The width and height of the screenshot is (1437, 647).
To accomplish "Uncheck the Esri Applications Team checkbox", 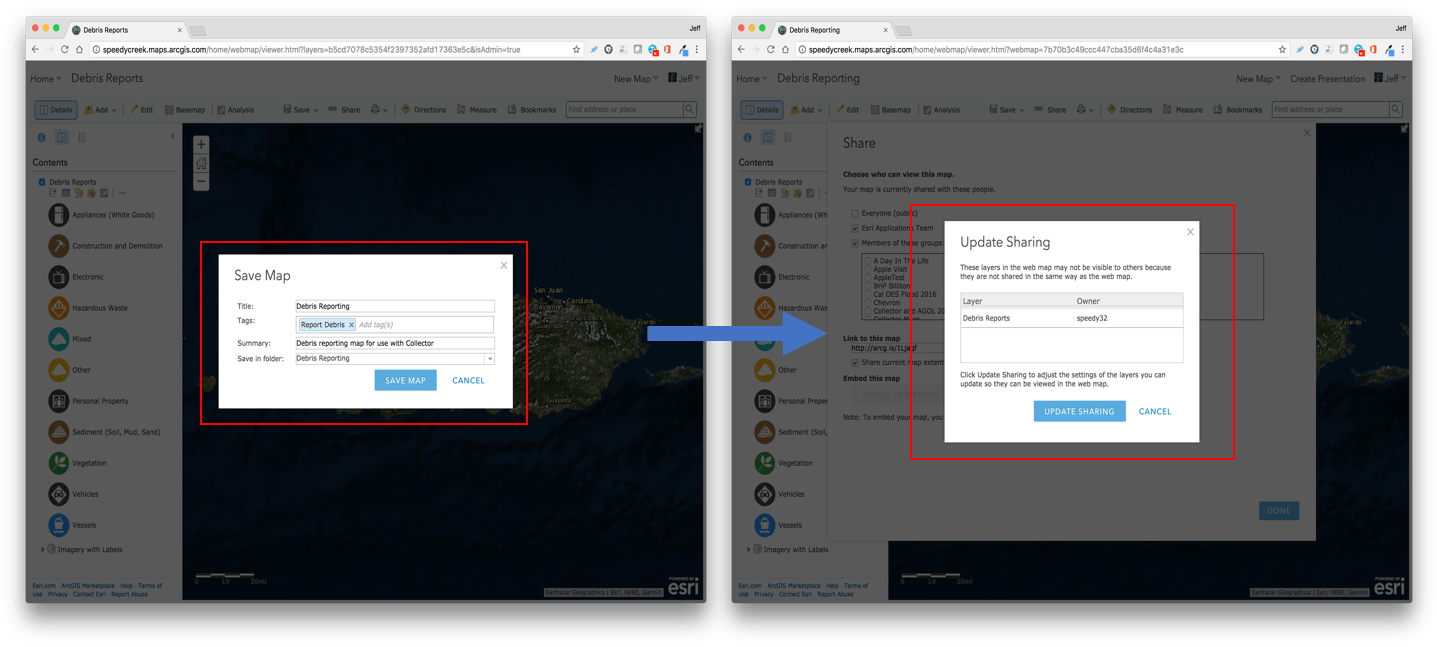I will point(855,228).
